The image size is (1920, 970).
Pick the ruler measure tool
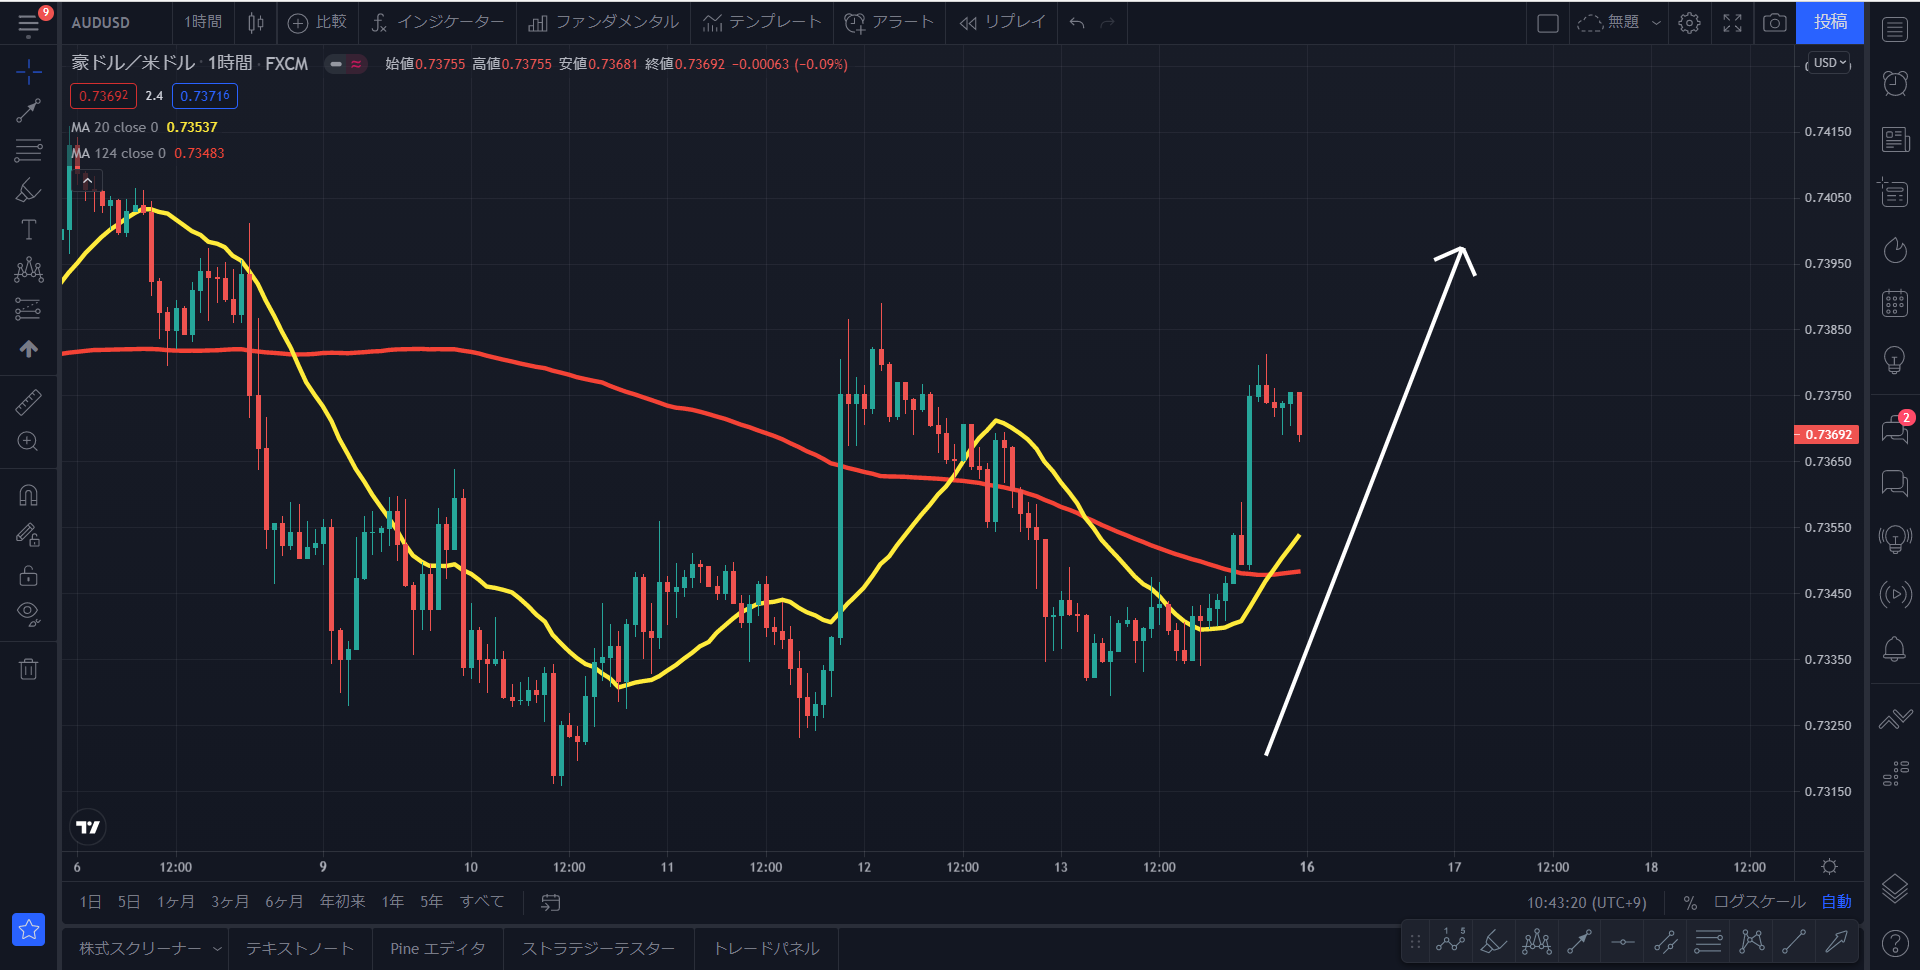(x=28, y=402)
